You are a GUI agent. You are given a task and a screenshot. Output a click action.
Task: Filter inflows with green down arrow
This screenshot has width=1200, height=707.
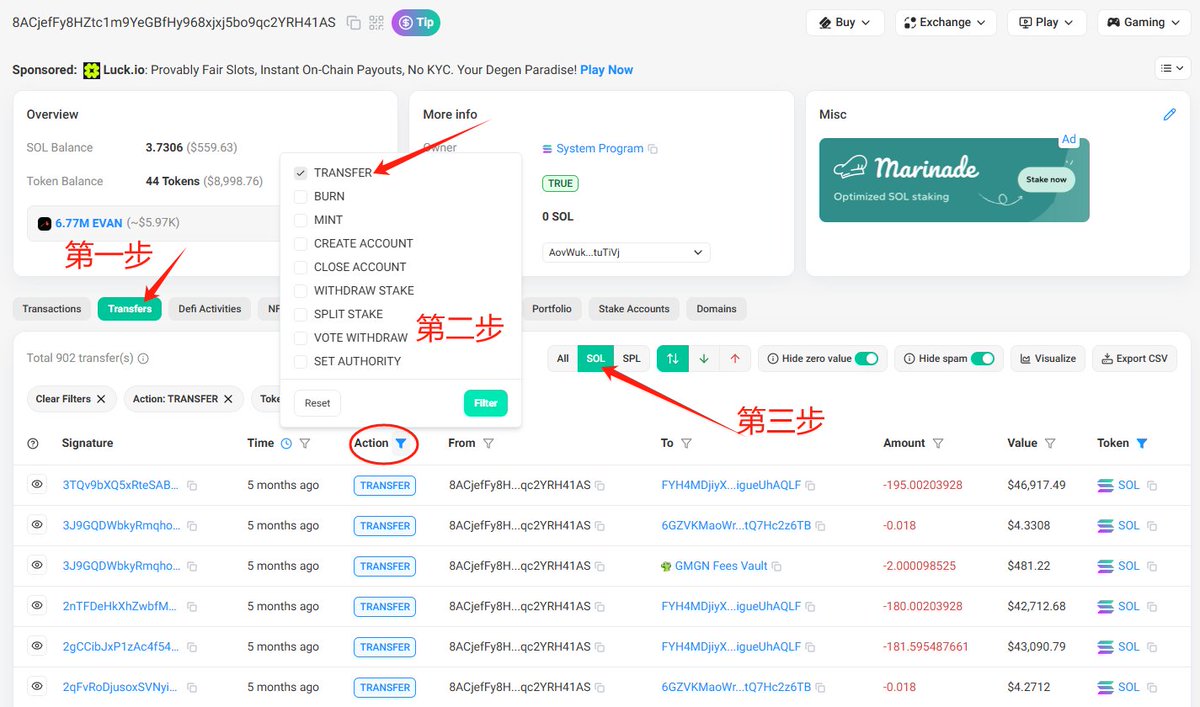pos(704,358)
